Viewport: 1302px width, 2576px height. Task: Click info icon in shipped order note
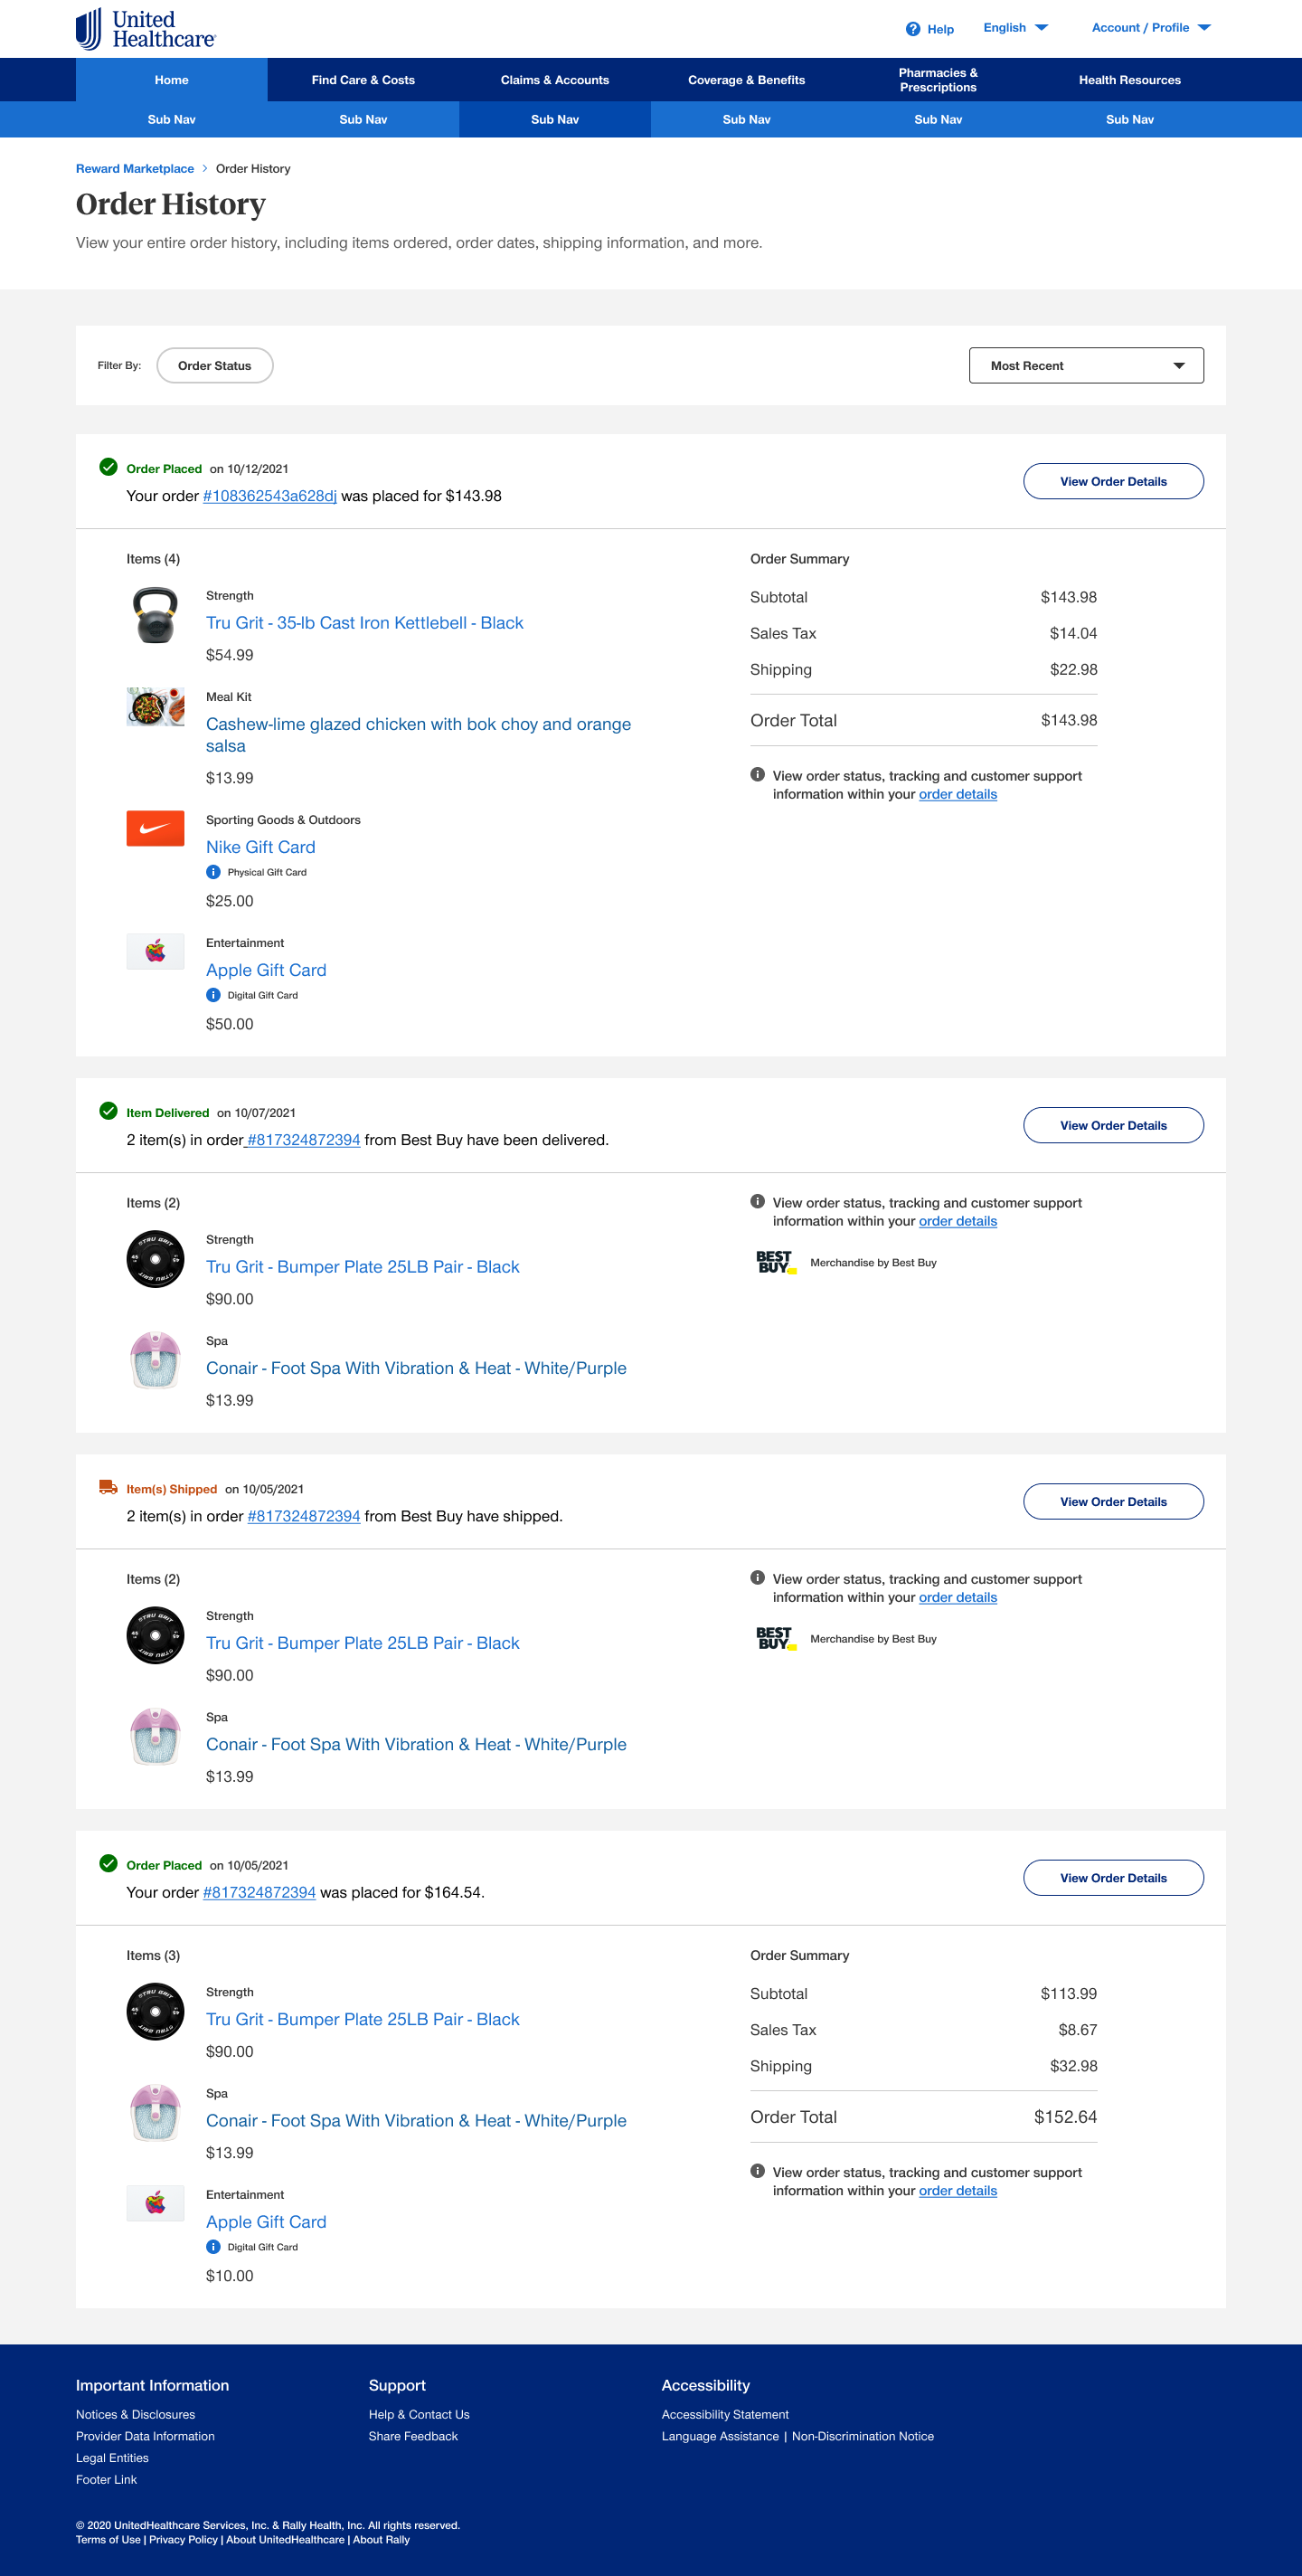(758, 1577)
